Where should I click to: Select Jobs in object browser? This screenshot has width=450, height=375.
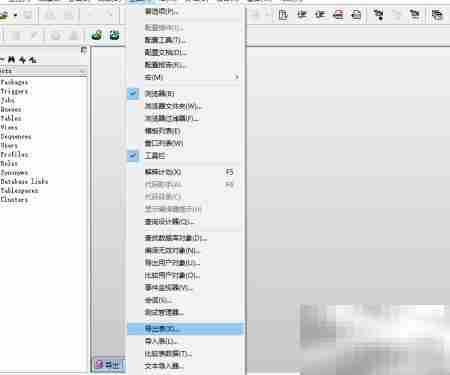pos(7,100)
